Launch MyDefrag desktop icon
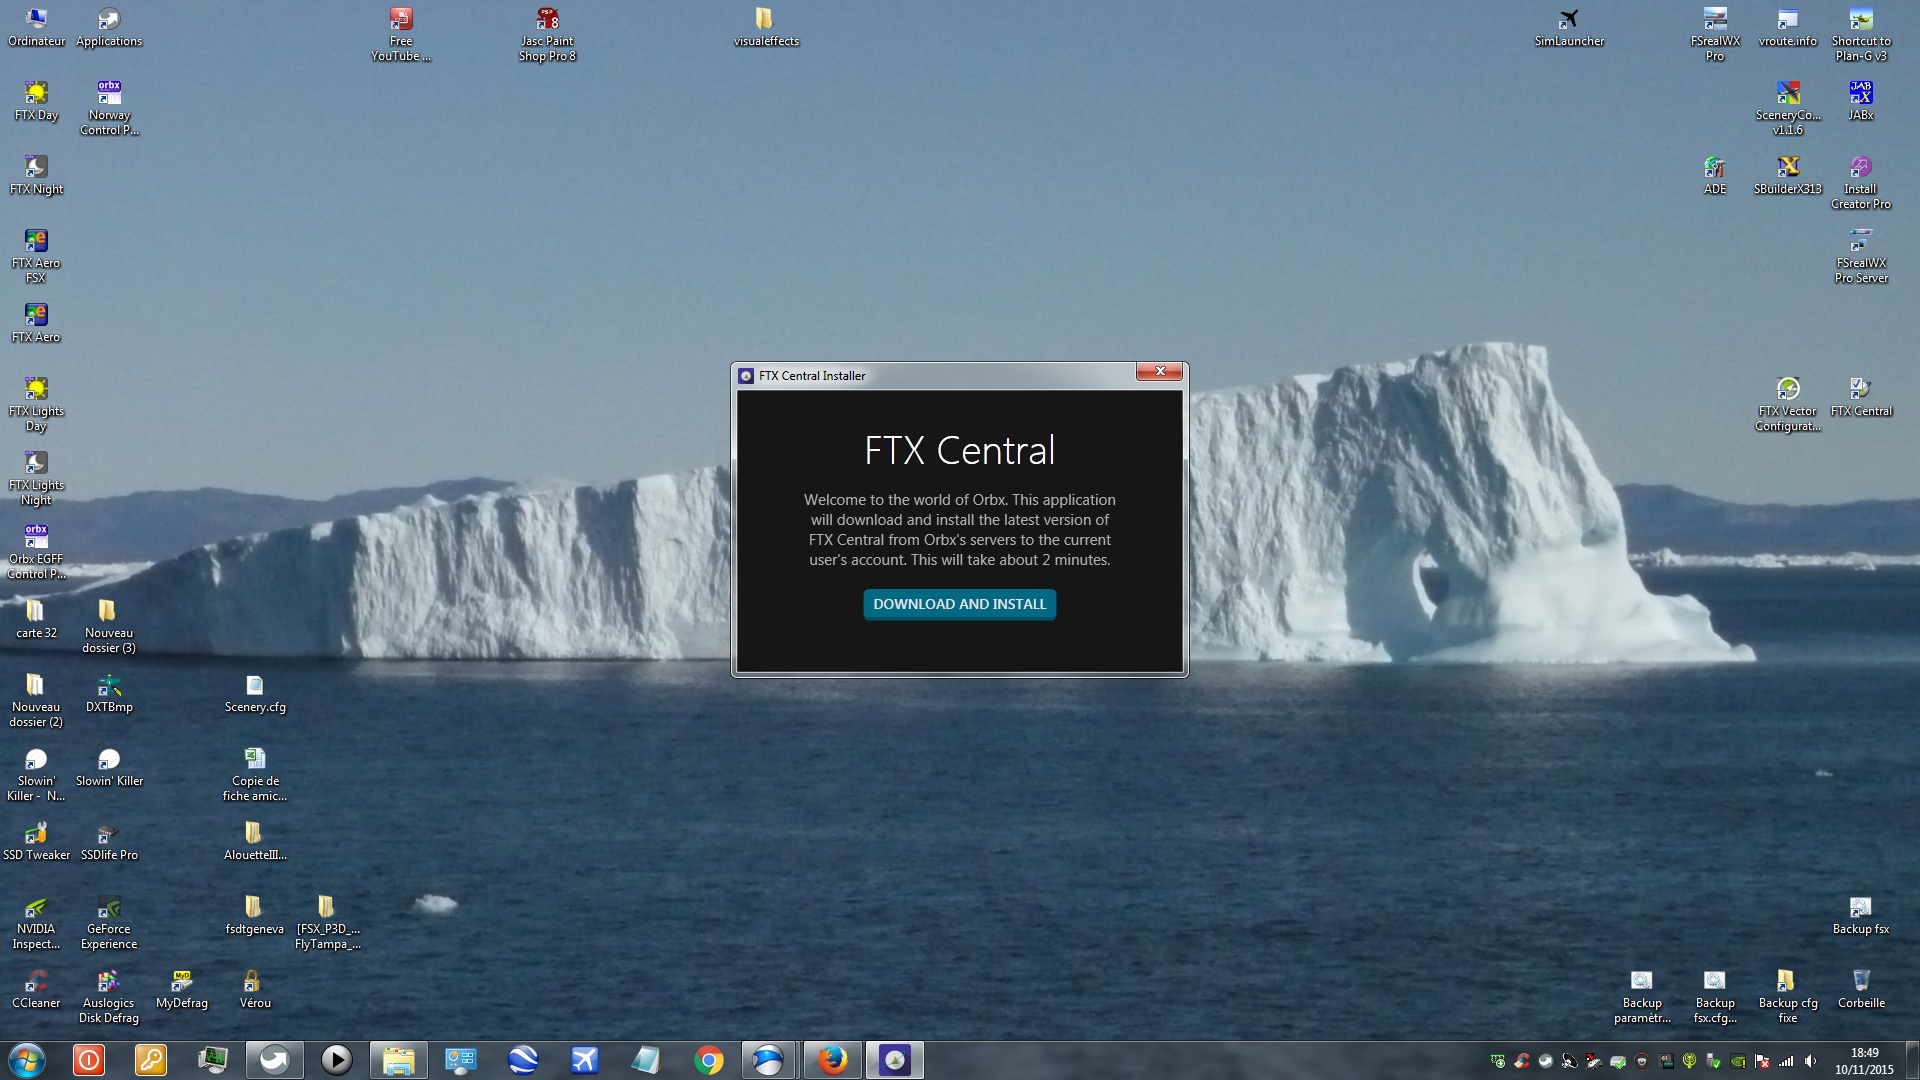The image size is (1920, 1080). pyautogui.click(x=182, y=989)
